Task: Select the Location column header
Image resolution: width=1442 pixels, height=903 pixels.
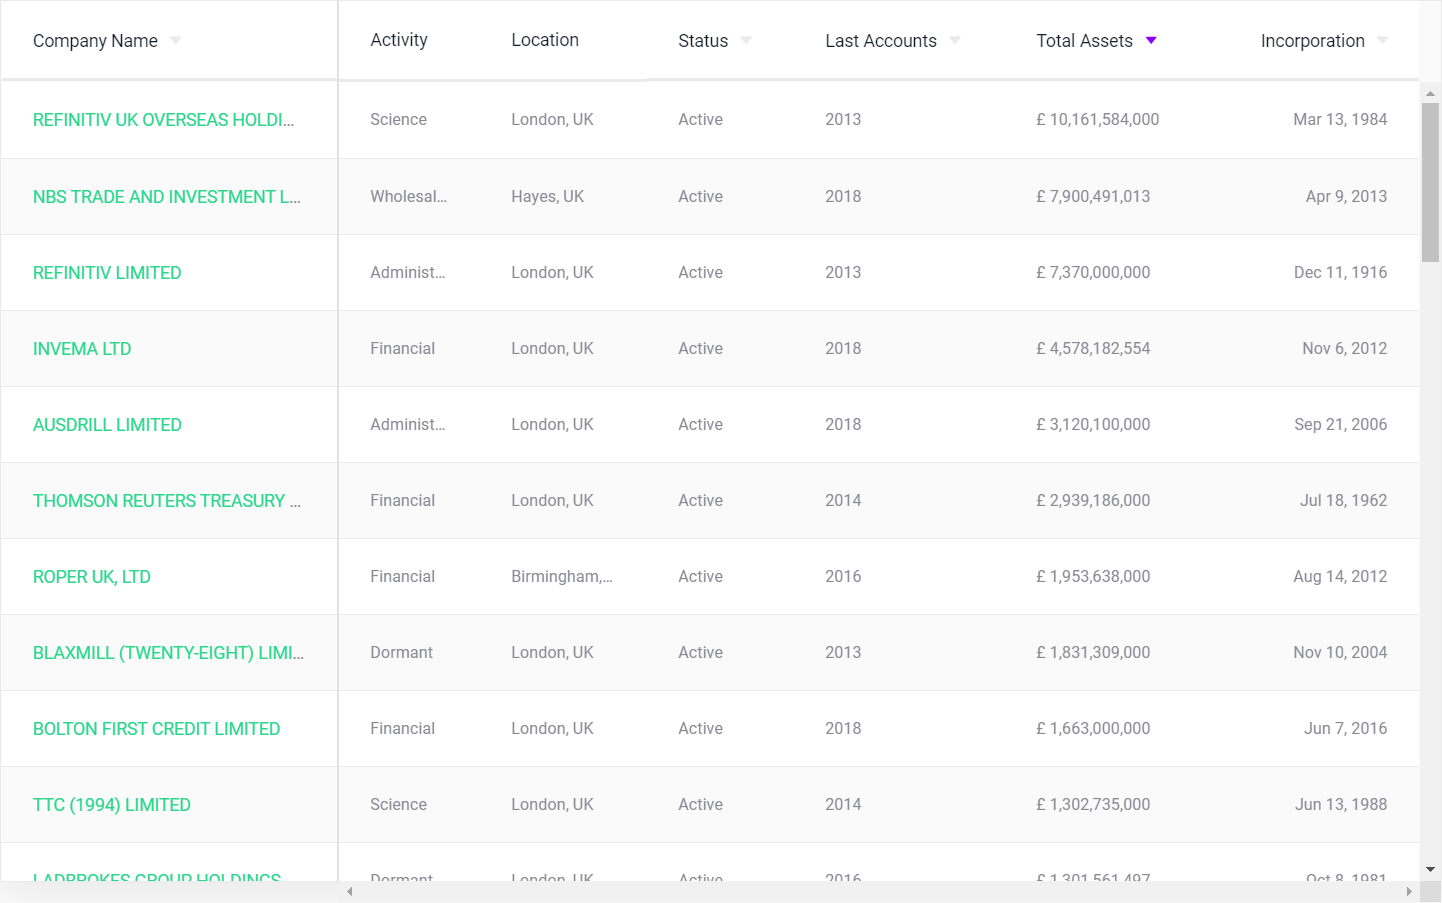Action: pos(545,40)
